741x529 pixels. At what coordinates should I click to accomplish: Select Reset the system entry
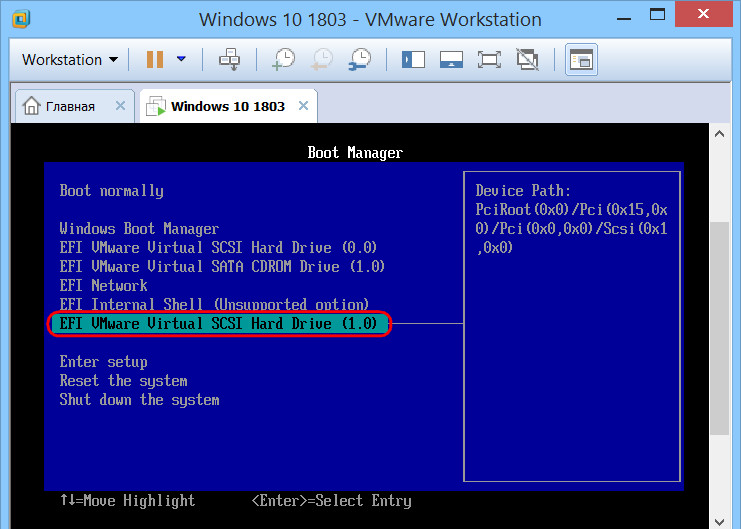(x=123, y=381)
